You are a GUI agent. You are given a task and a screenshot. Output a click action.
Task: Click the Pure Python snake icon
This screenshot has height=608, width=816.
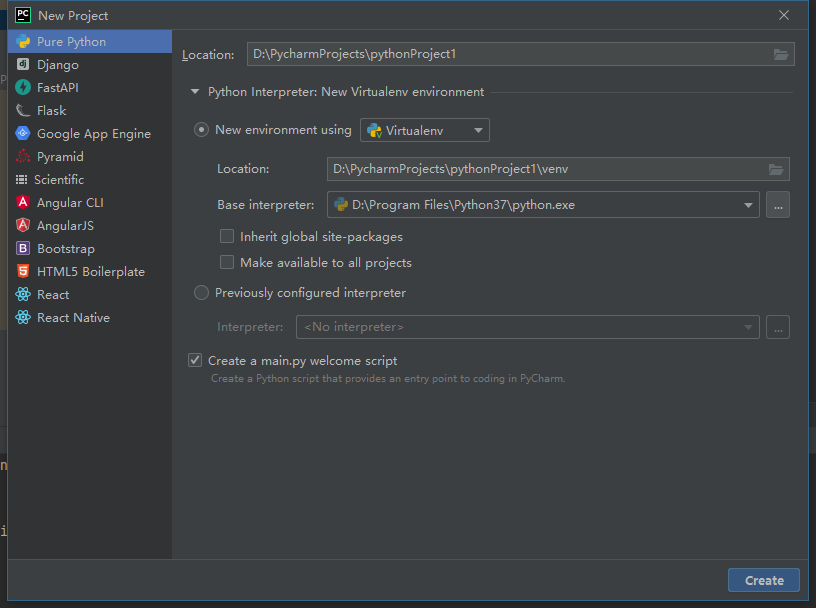click(23, 42)
